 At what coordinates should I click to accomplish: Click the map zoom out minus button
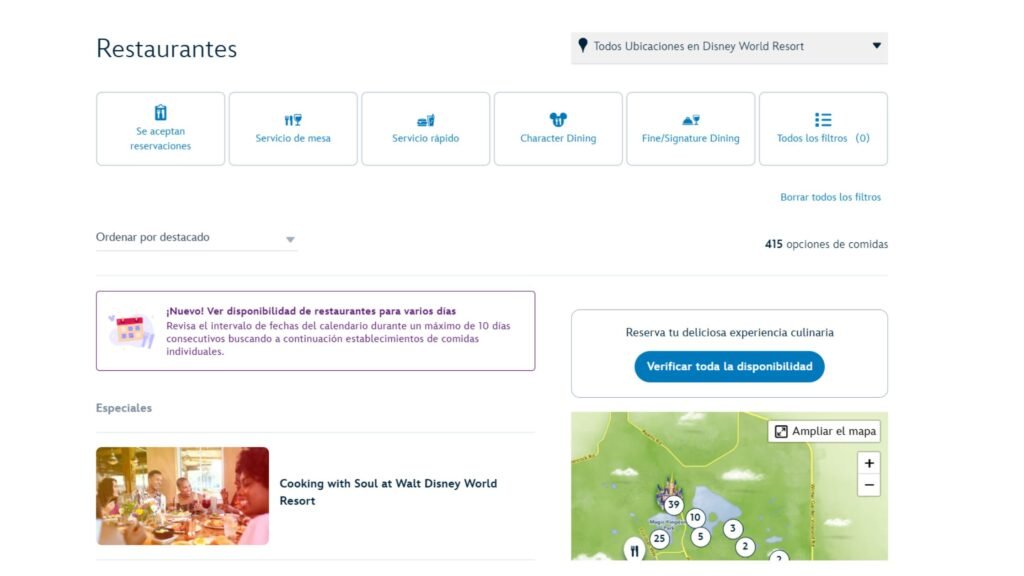point(869,485)
